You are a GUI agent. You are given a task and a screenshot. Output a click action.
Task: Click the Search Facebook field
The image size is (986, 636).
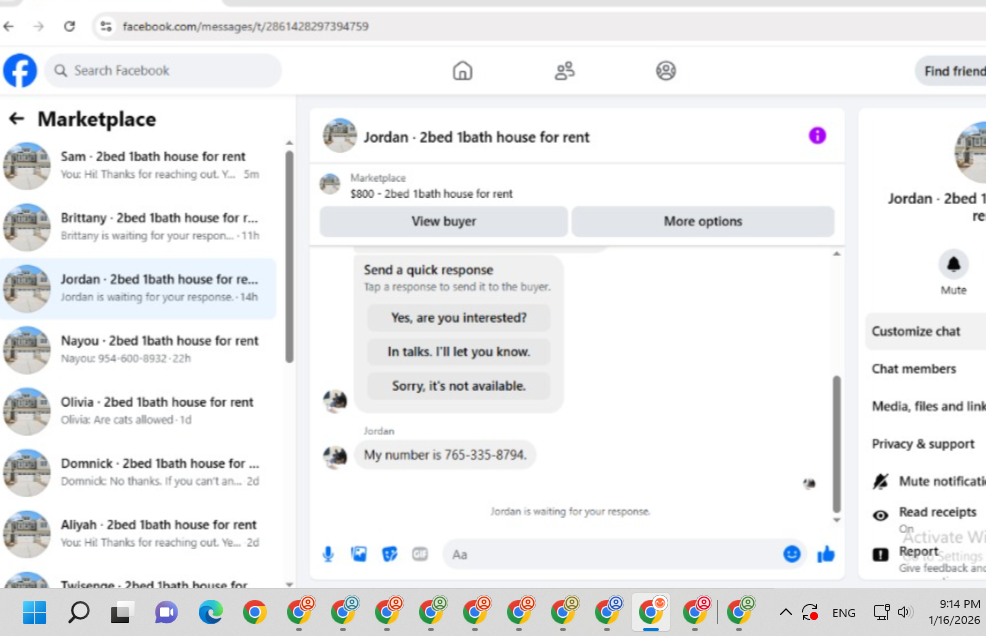pyautogui.click(x=163, y=70)
